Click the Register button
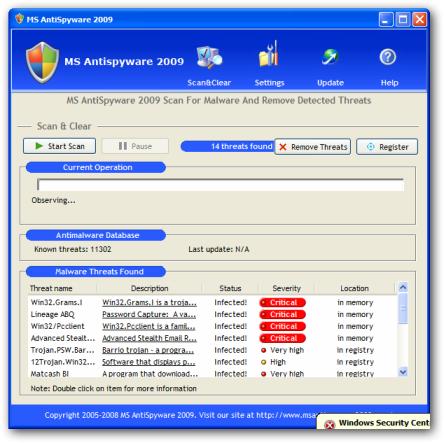 (x=387, y=147)
